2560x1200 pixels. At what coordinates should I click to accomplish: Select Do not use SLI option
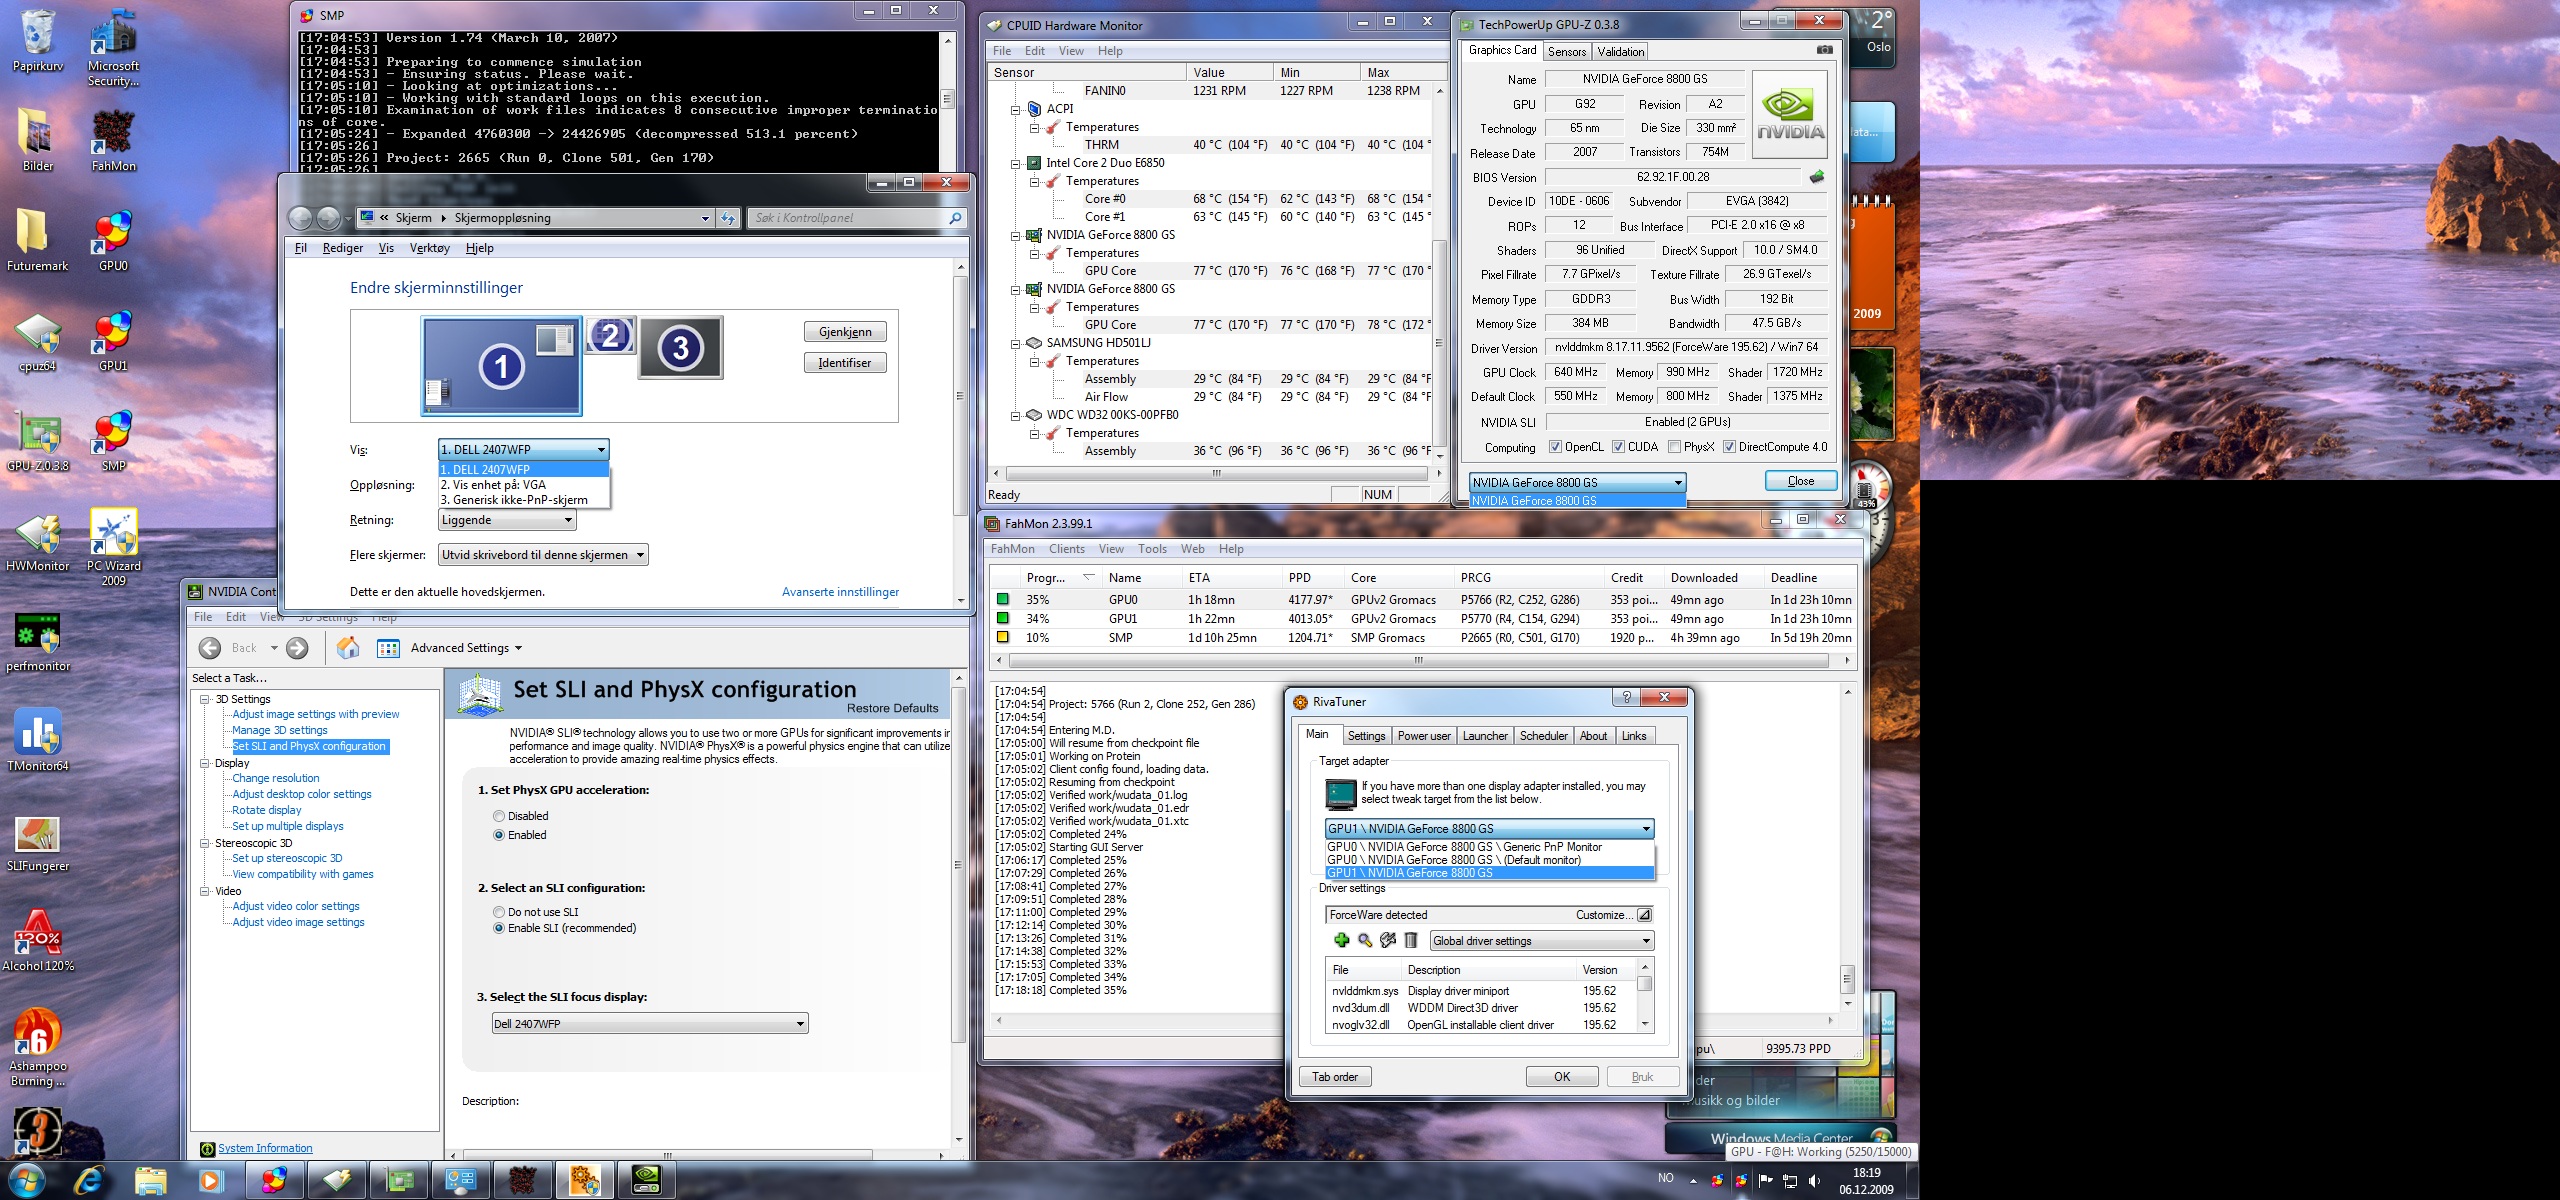coord(499,912)
